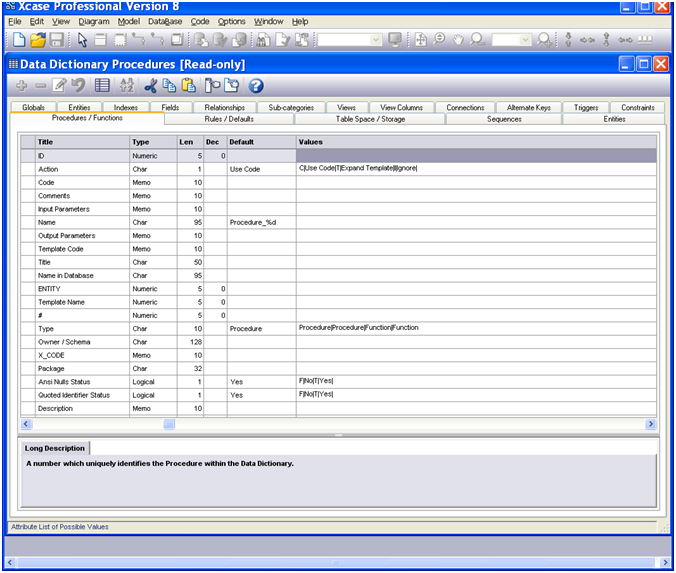Click the Title column header
The width and height of the screenshot is (676, 573).
82,142
